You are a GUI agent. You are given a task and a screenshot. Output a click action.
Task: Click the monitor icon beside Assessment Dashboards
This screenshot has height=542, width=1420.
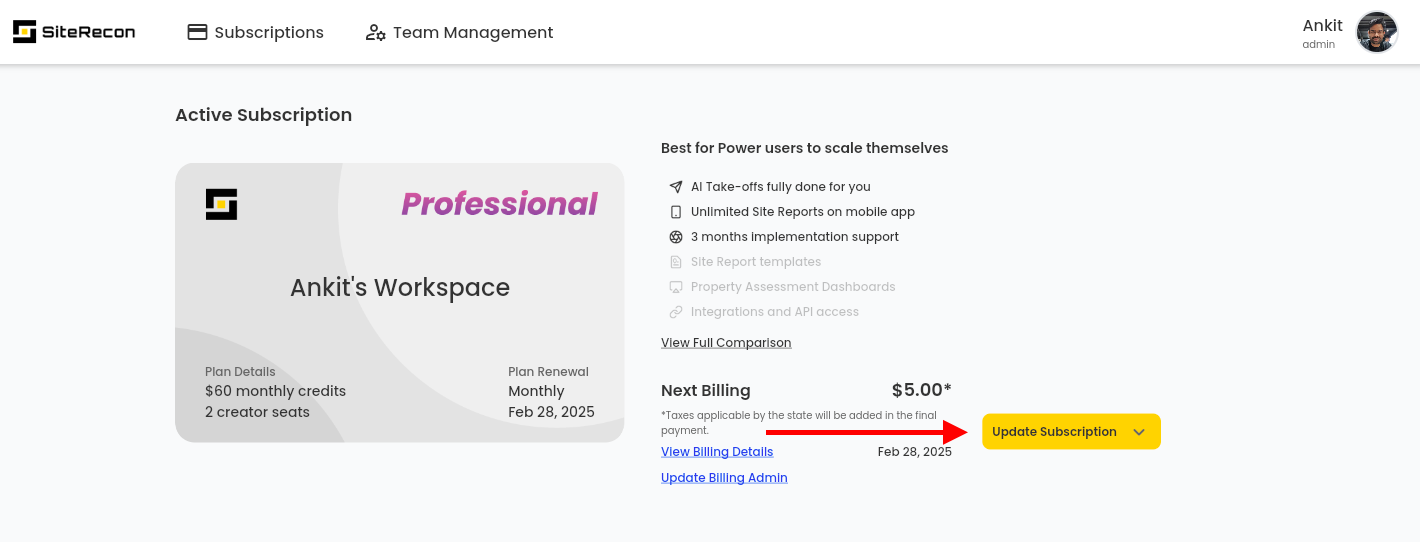coord(675,287)
